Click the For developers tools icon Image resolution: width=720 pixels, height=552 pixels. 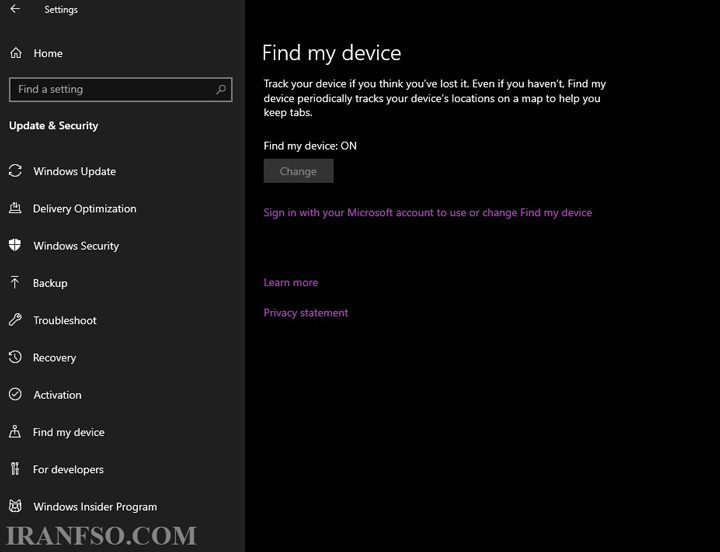15,469
